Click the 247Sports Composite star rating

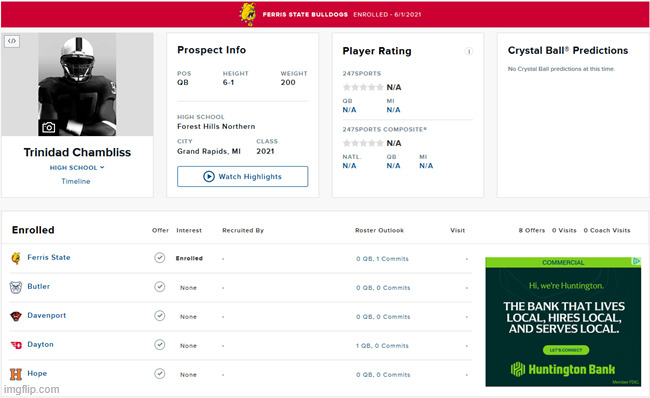point(363,143)
